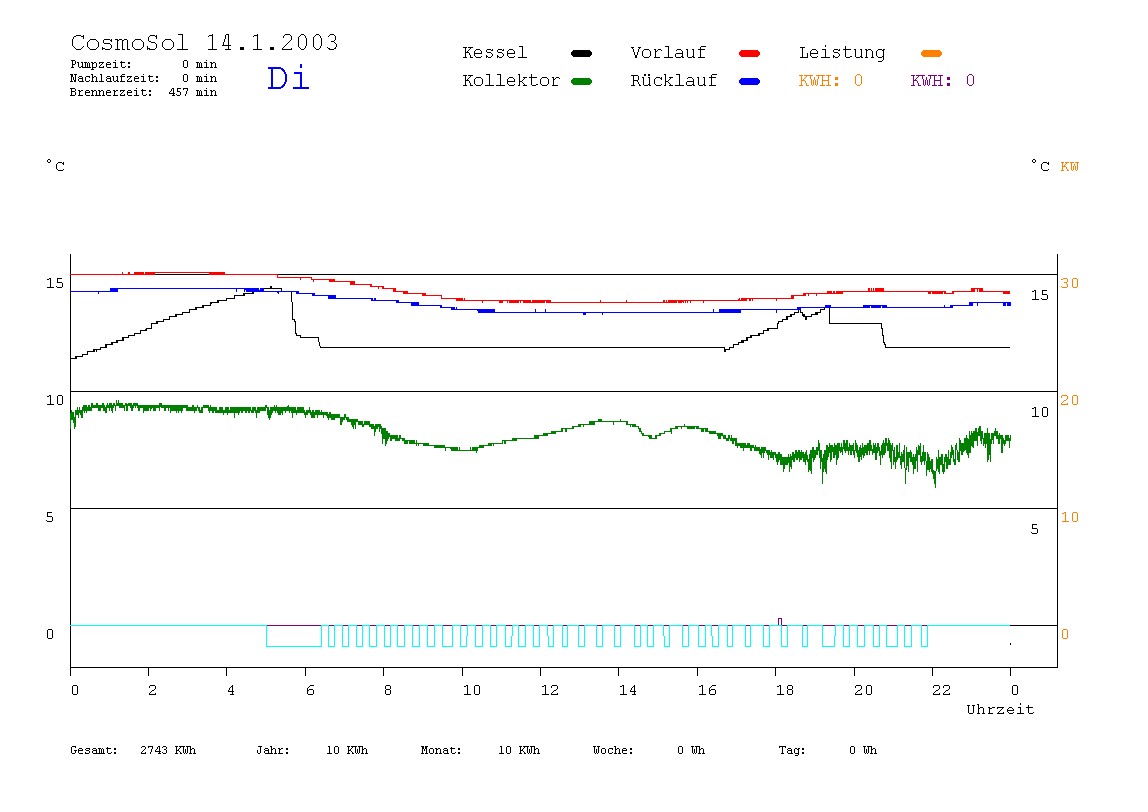Click the hour 22 tick label
Image resolution: width=1148 pixels, height=812 pixels.
point(941,690)
